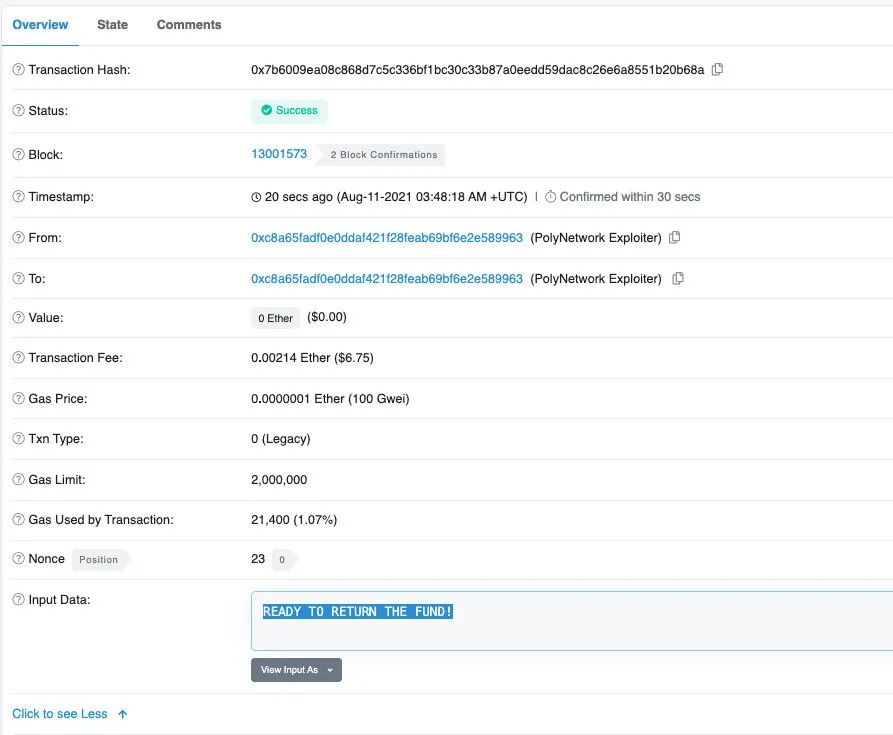Open the From address link
The width and height of the screenshot is (893, 735).
(x=387, y=237)
